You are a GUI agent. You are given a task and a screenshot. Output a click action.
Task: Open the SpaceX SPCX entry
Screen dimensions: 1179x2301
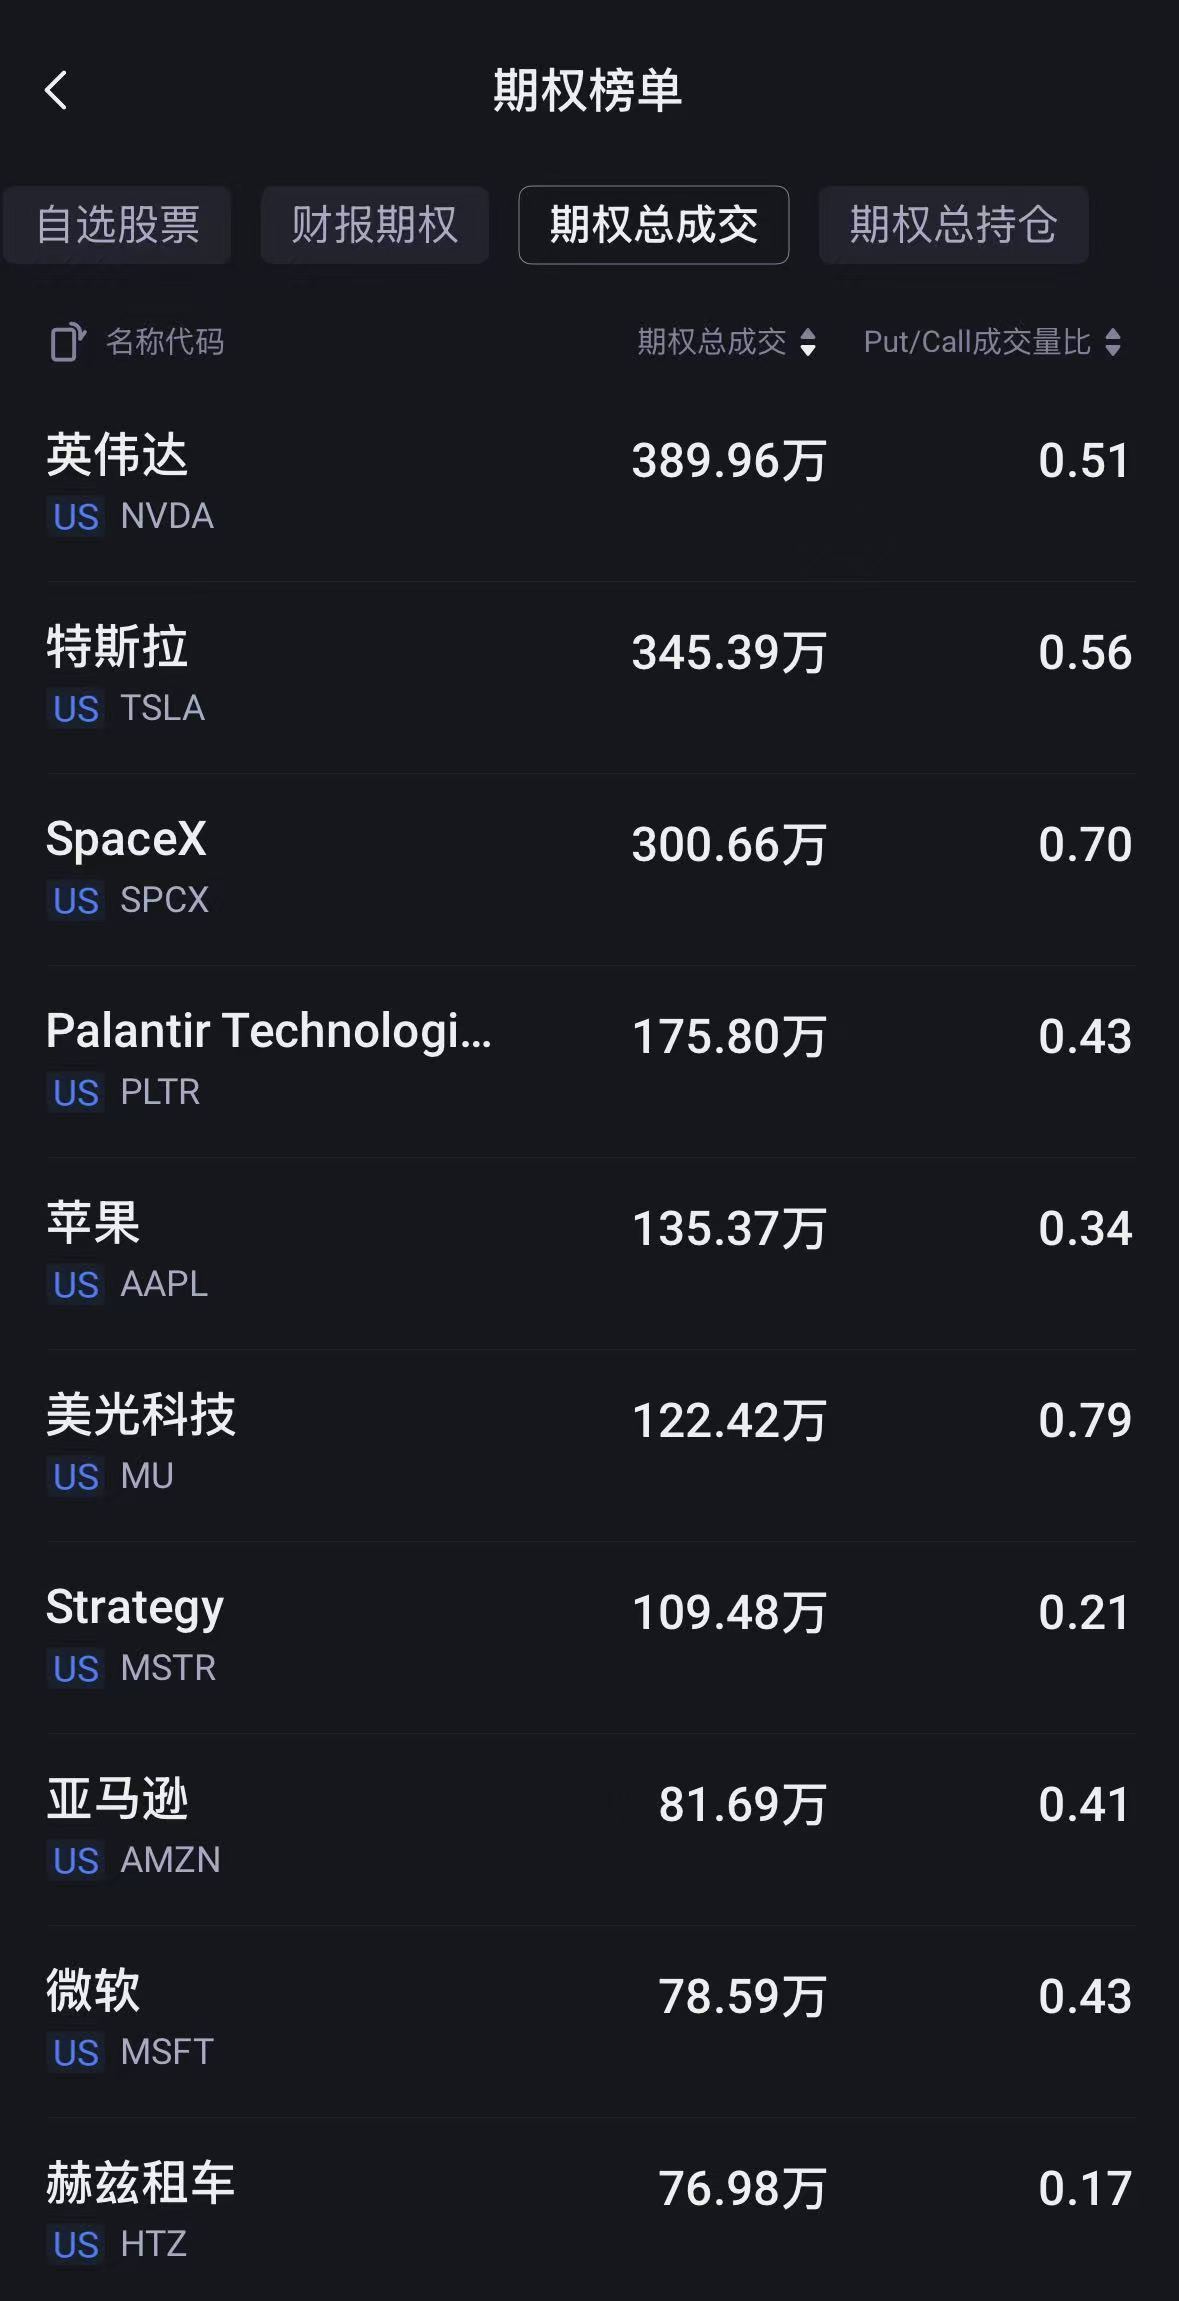click(x=589, y=869)
